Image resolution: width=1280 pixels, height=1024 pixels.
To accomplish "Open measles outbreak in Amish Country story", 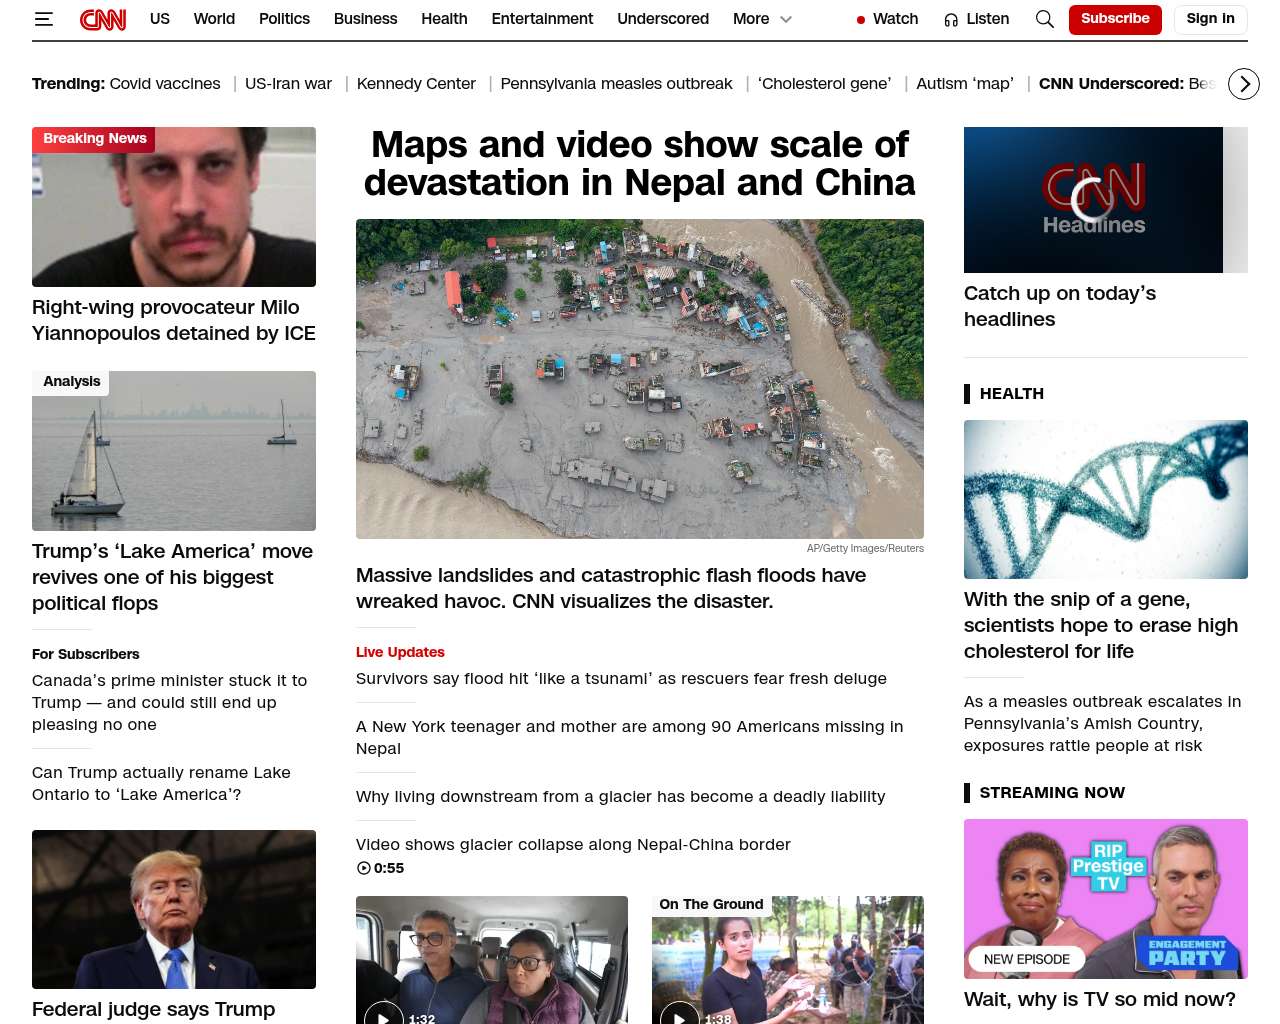I will coord(1103,723).
